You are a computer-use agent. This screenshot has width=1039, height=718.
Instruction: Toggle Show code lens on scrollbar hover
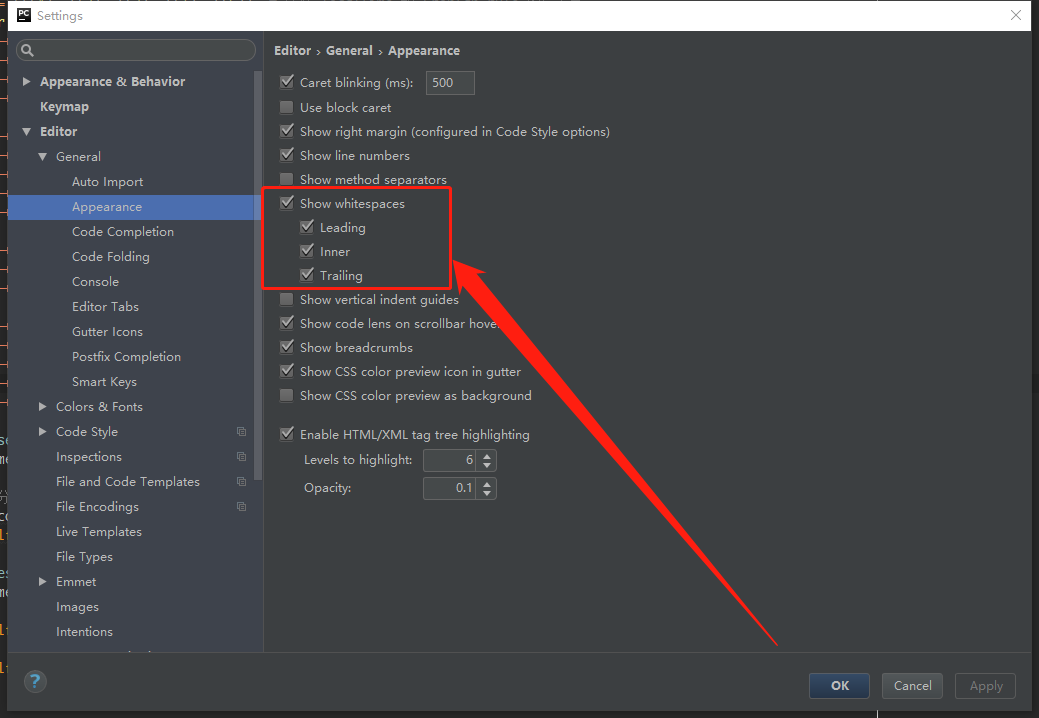point(287,323)
